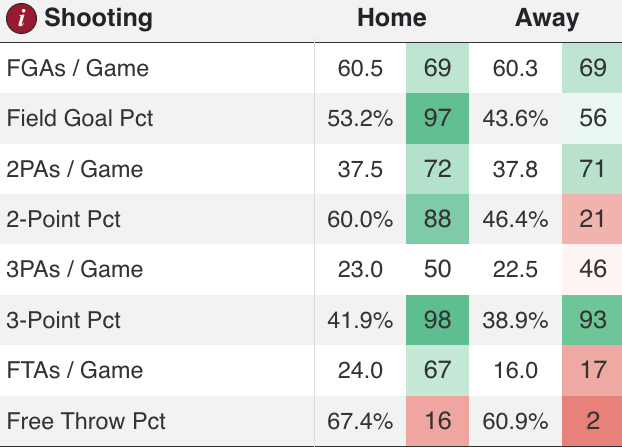The image size is (622, 447).
Task: Click the Free Throw Pct row label
Action: pyautogui.click(x=87, y=421)
